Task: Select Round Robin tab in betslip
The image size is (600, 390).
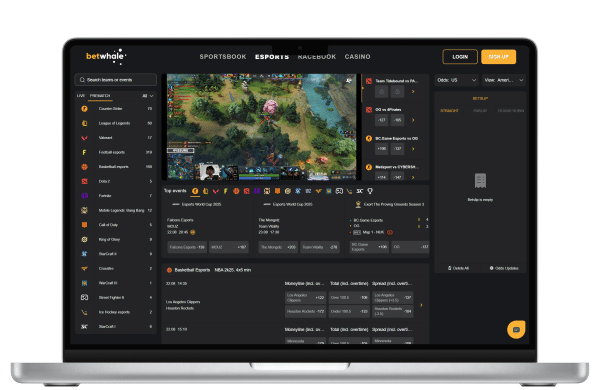Action: point(511,111)
